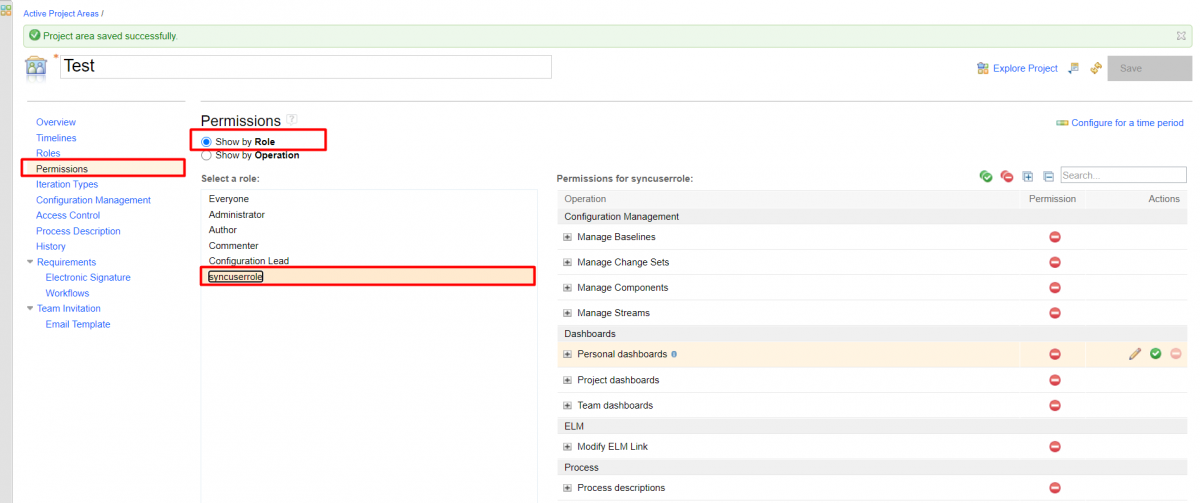Open the Roles page in sidebar

48,153
